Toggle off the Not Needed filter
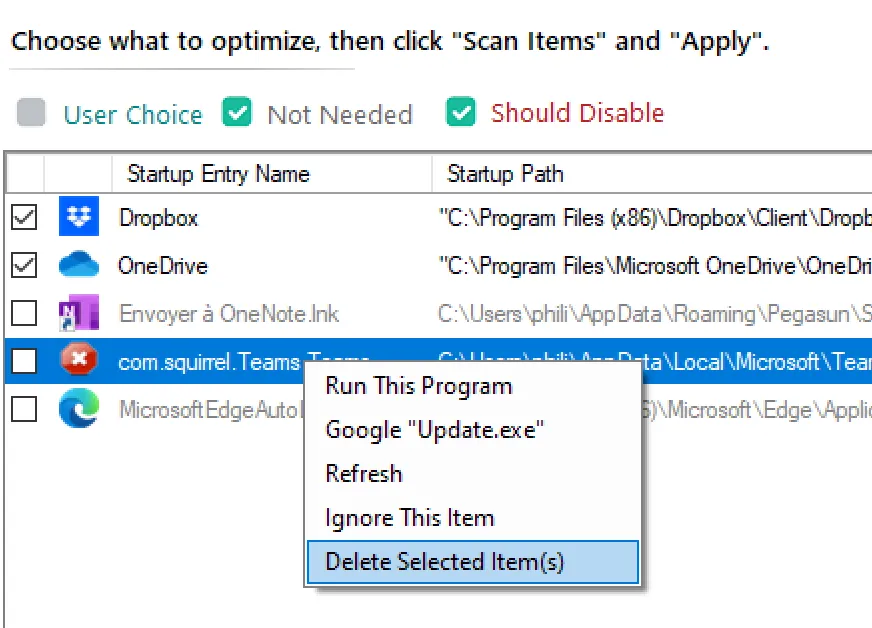Screen dimensions: 872x628 pyautogui.click(x=237, y=112)
